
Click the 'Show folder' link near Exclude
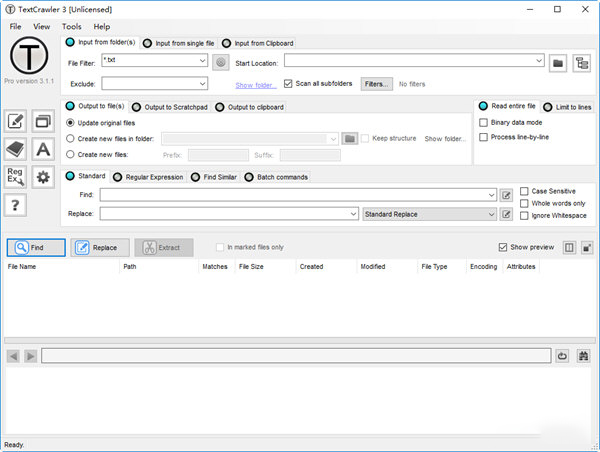click(x=255, y=85)
